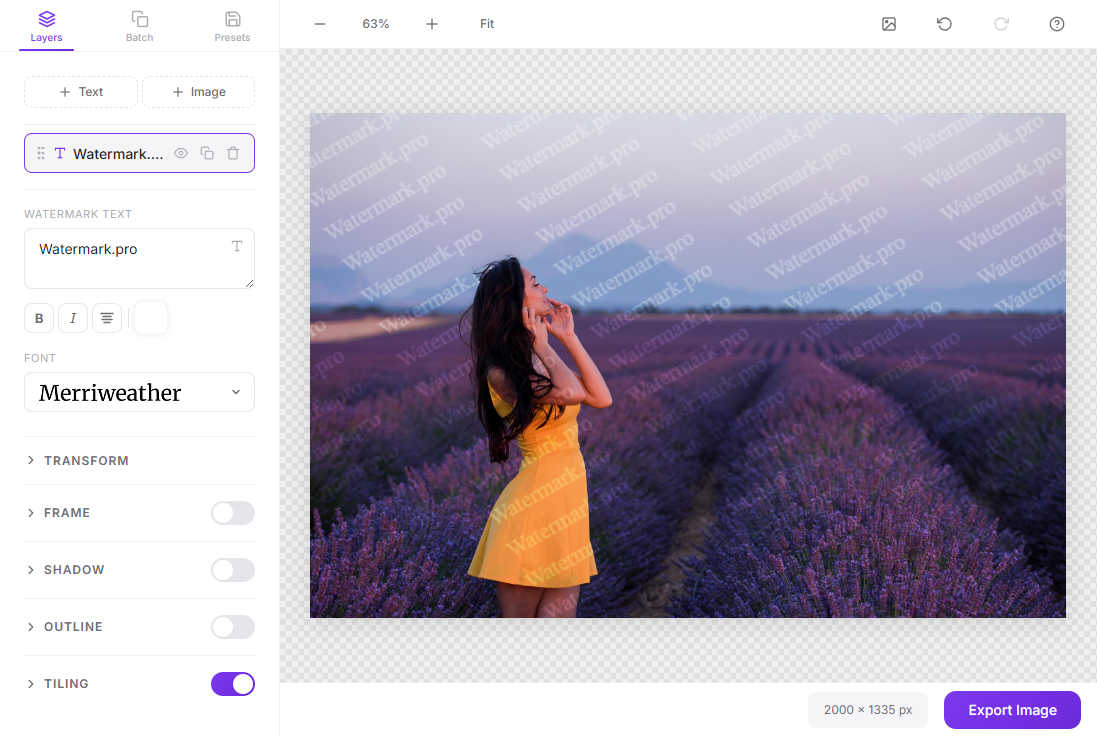Toggle bold formatting for watermark text
This screenshot has height=737, width=1097.
(39, 318)
